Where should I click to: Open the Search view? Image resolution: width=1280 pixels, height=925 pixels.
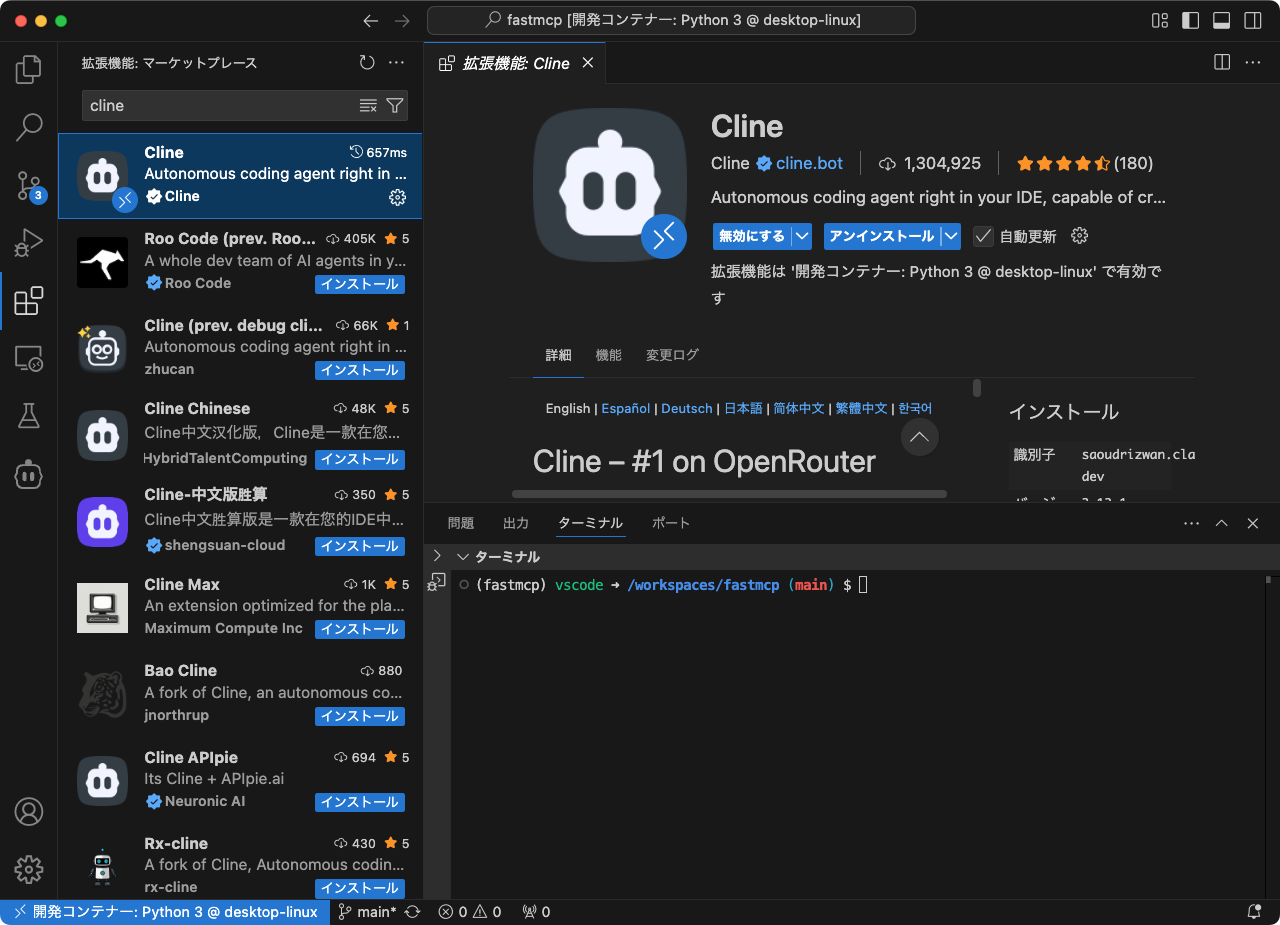[28, 127]
